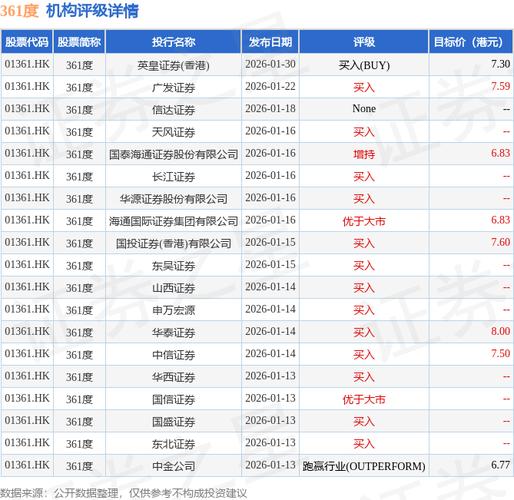Select the 东吴证券 broker cell
This screenshot has width=514, height=500.
tap(173, 266)
